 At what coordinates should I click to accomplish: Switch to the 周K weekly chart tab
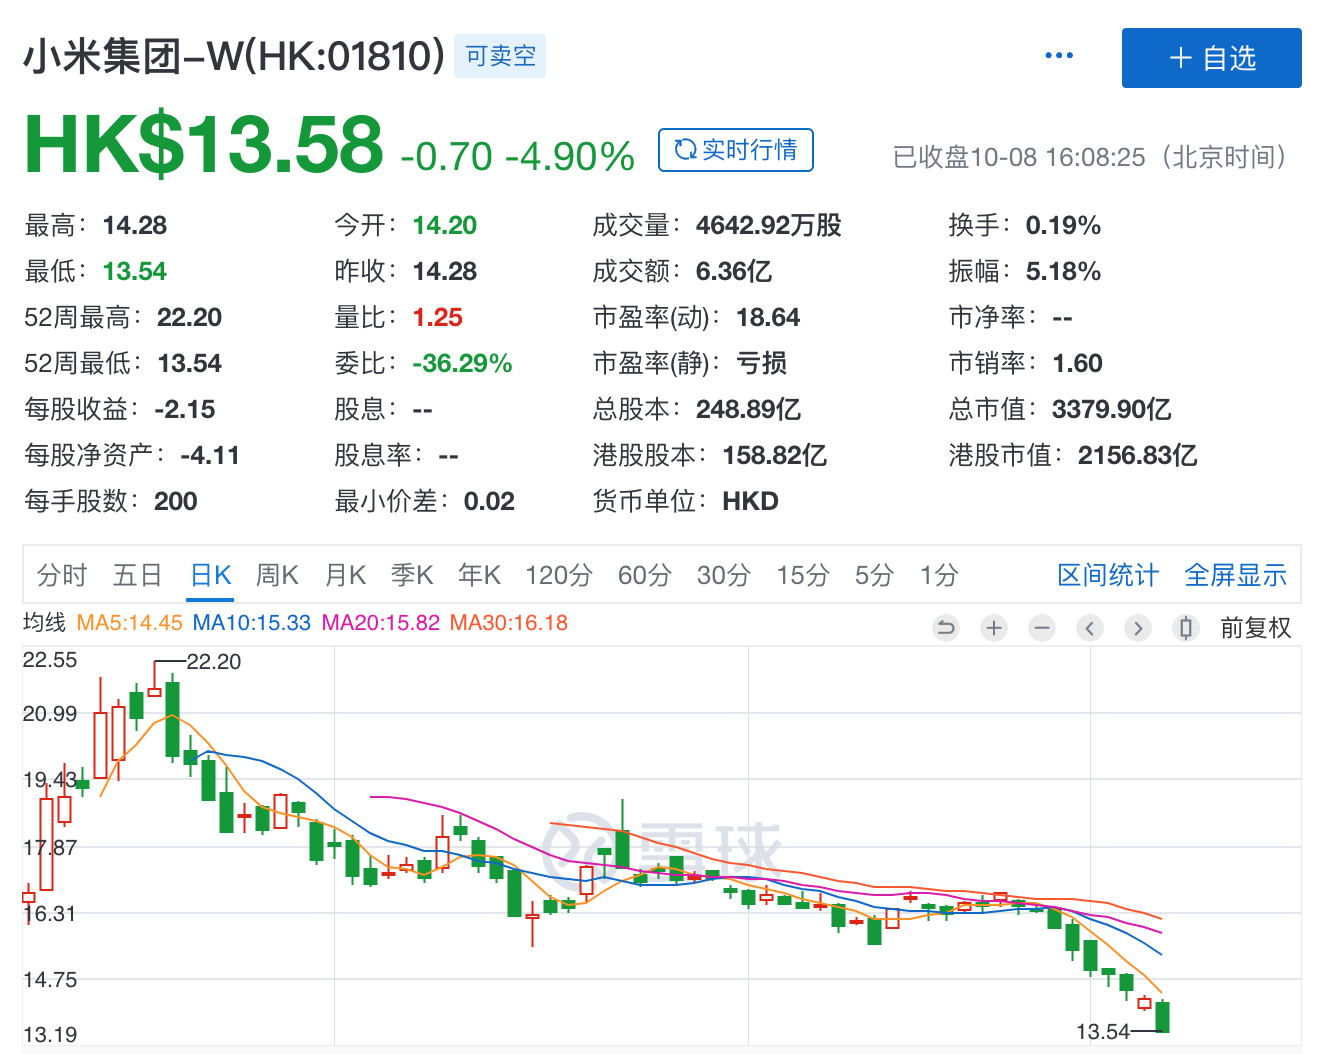coord(277,574)
